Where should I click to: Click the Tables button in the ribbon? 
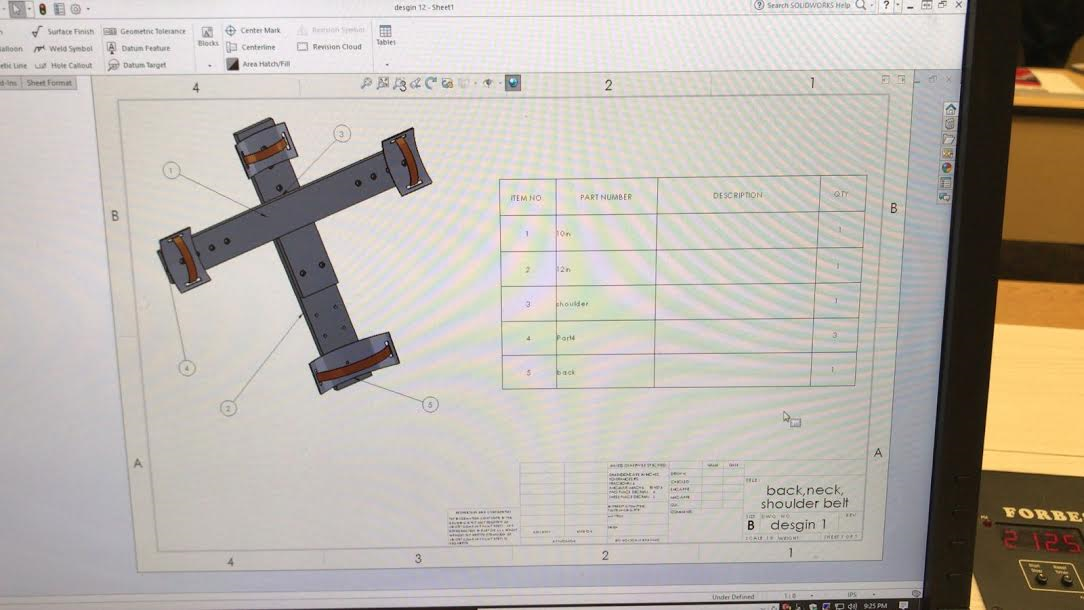click(385, 35)
